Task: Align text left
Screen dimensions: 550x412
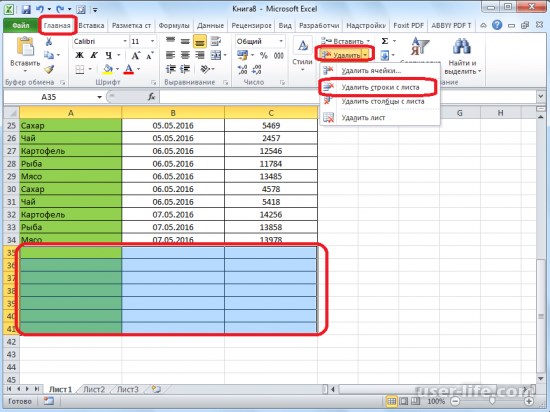Action: [170, 55]
